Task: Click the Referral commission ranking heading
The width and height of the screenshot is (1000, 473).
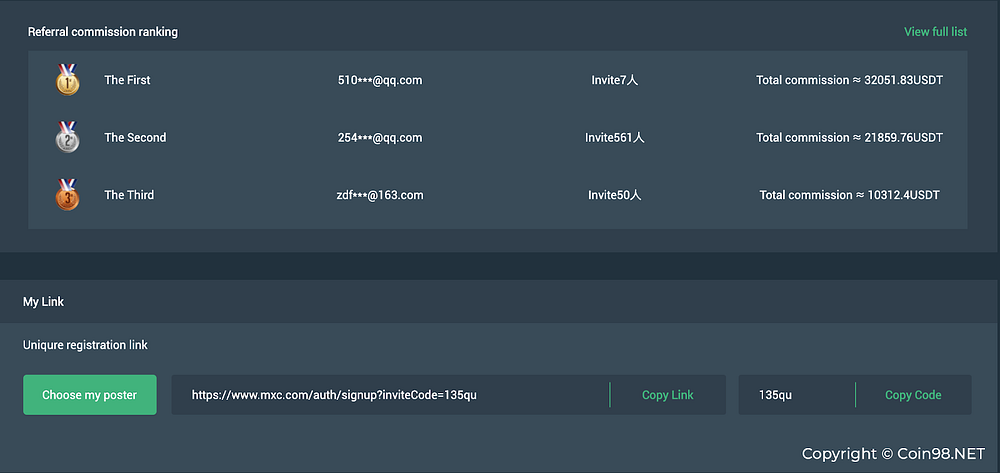Action: [x=103, y=32]
